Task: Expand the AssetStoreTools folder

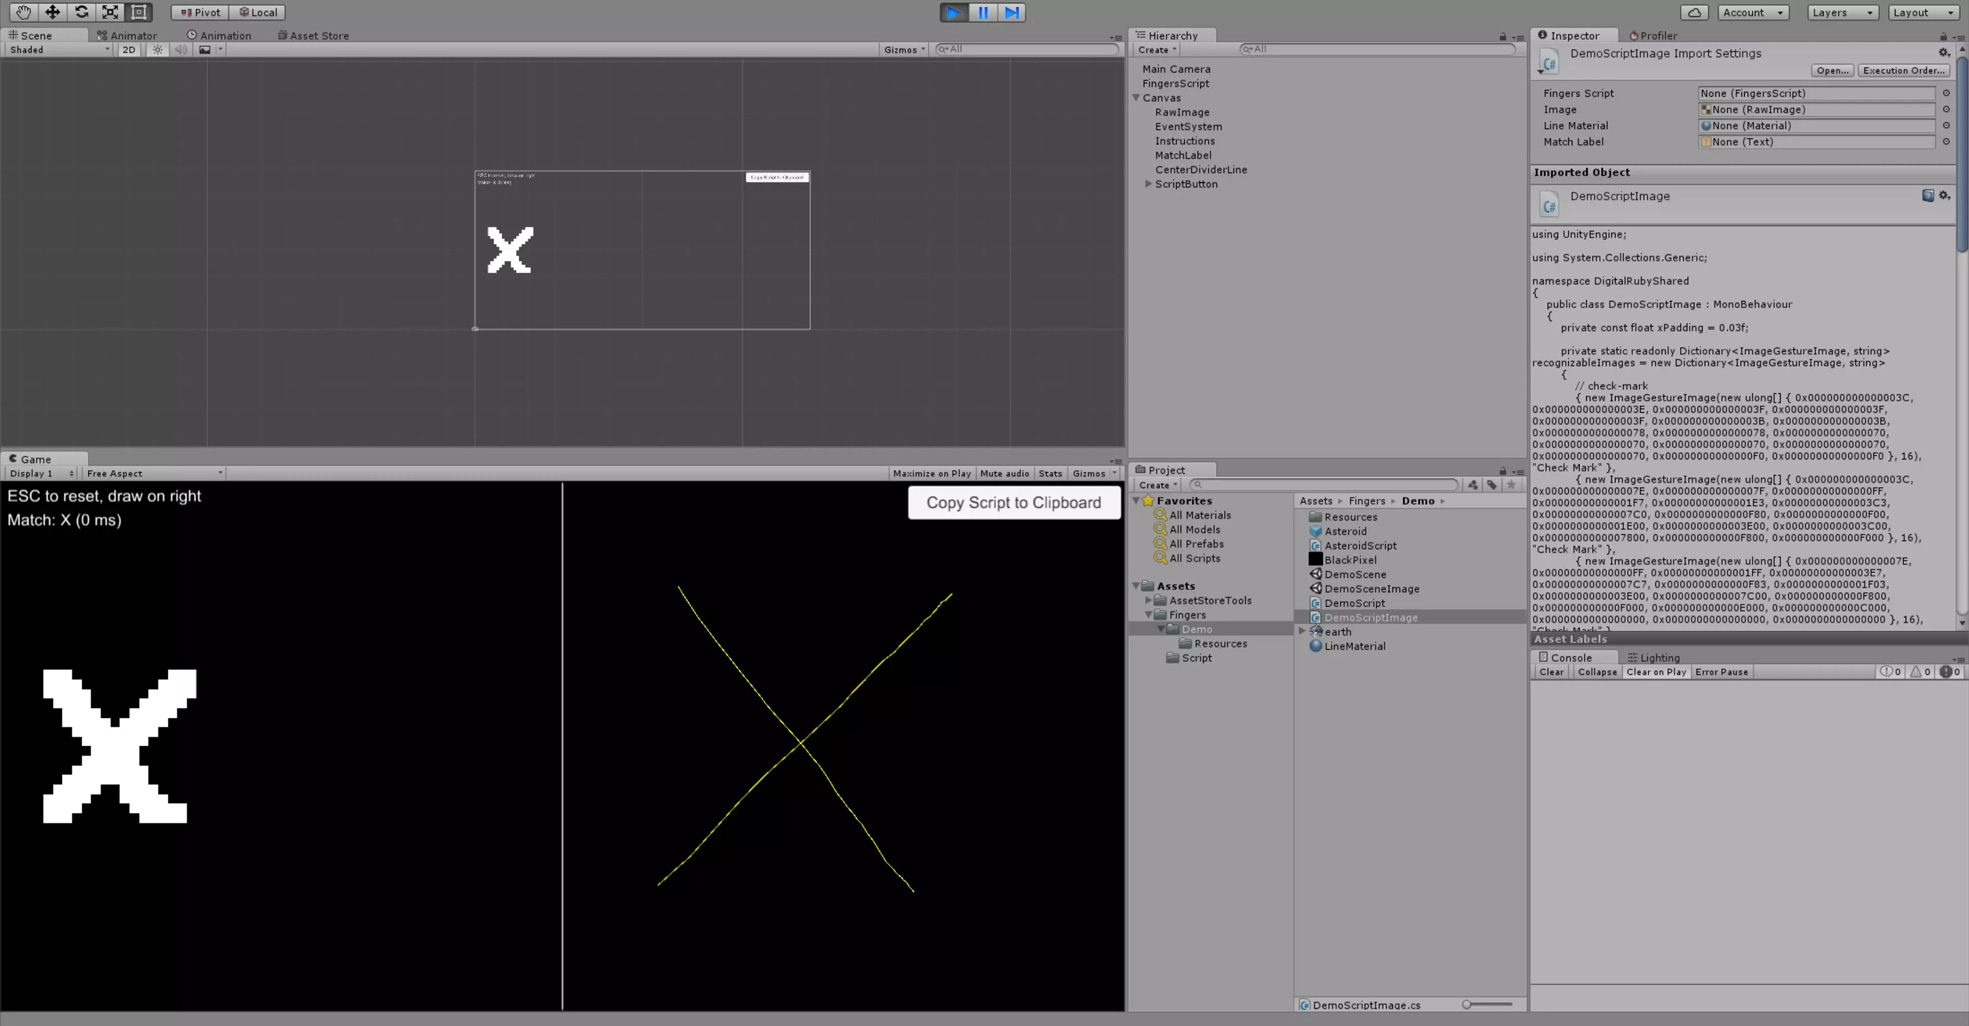Action: click(x=1148, y=600)
